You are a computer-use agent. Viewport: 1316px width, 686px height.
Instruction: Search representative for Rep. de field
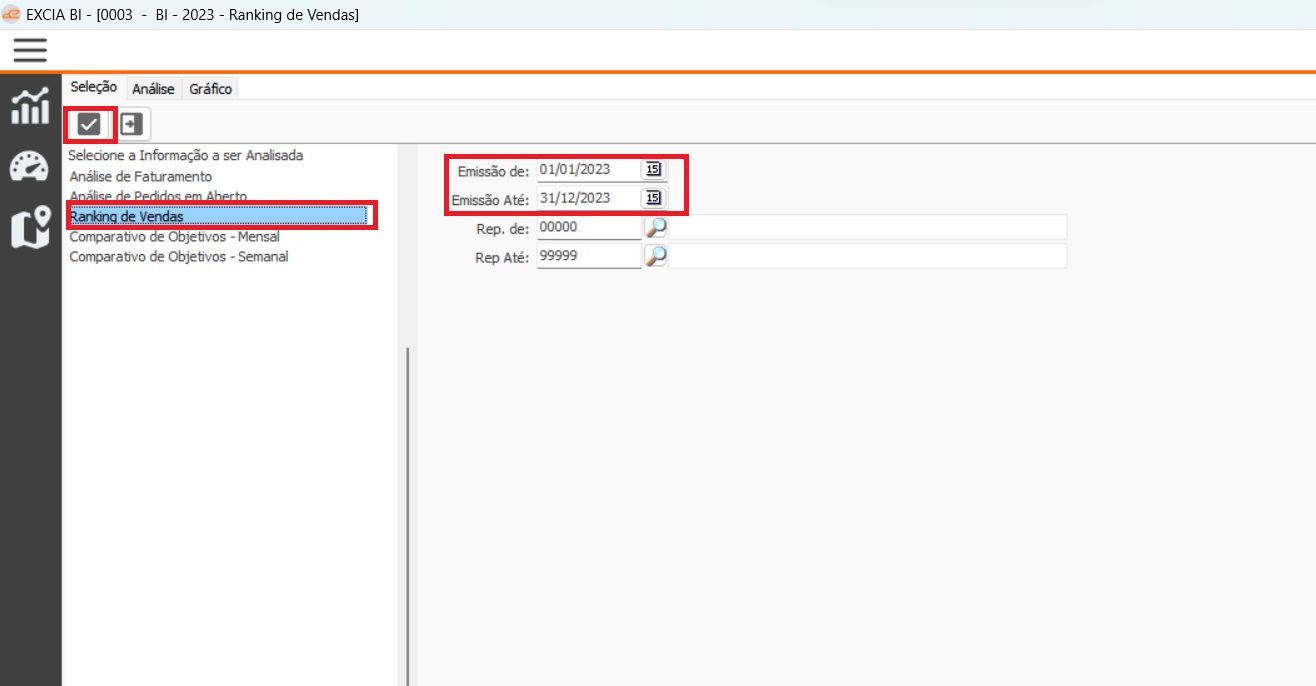tap(655, 228)
